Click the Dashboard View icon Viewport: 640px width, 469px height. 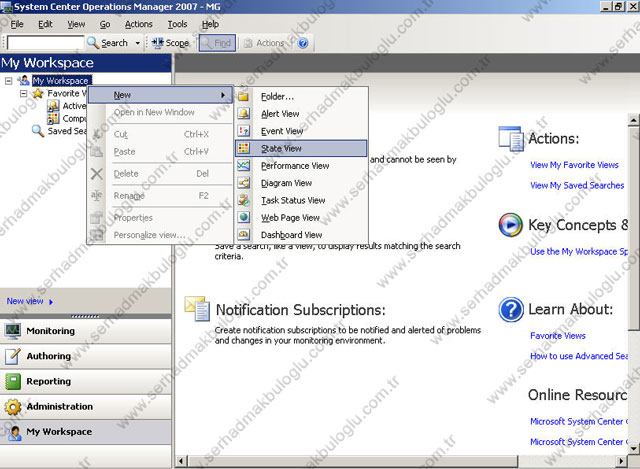pos(244,235)
